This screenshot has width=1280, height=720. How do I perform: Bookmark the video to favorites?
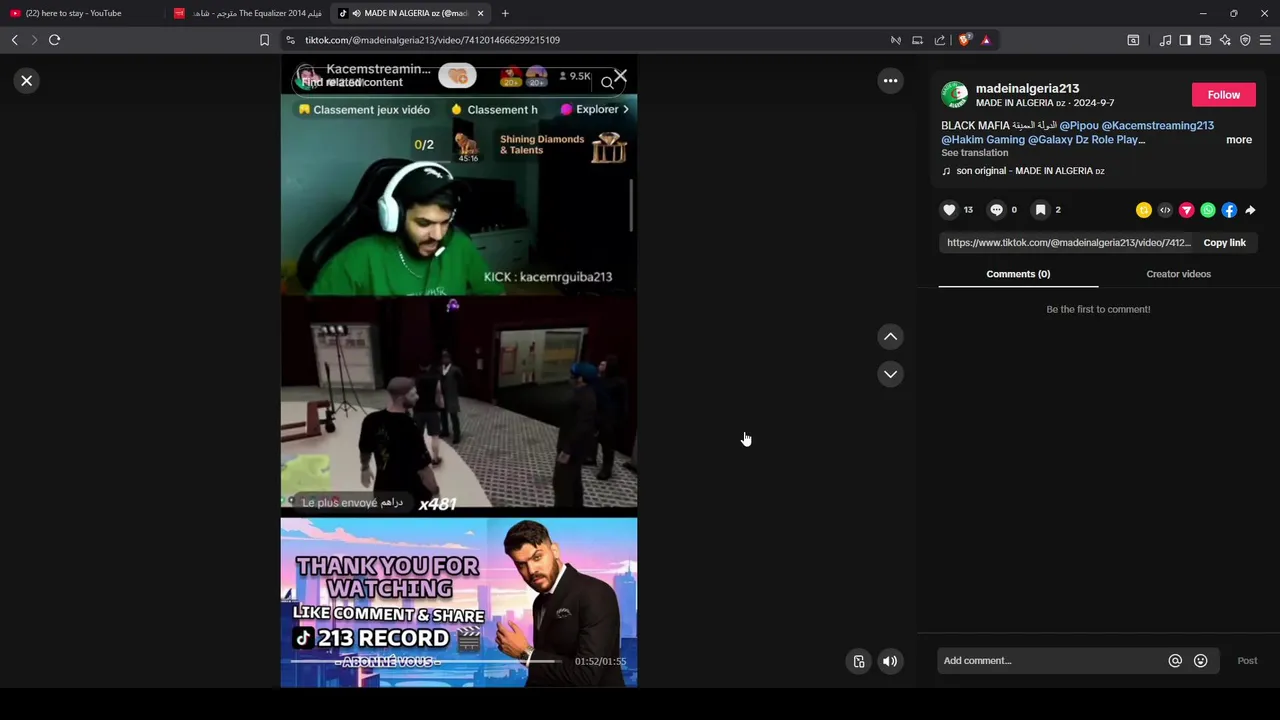point(1040,210)
